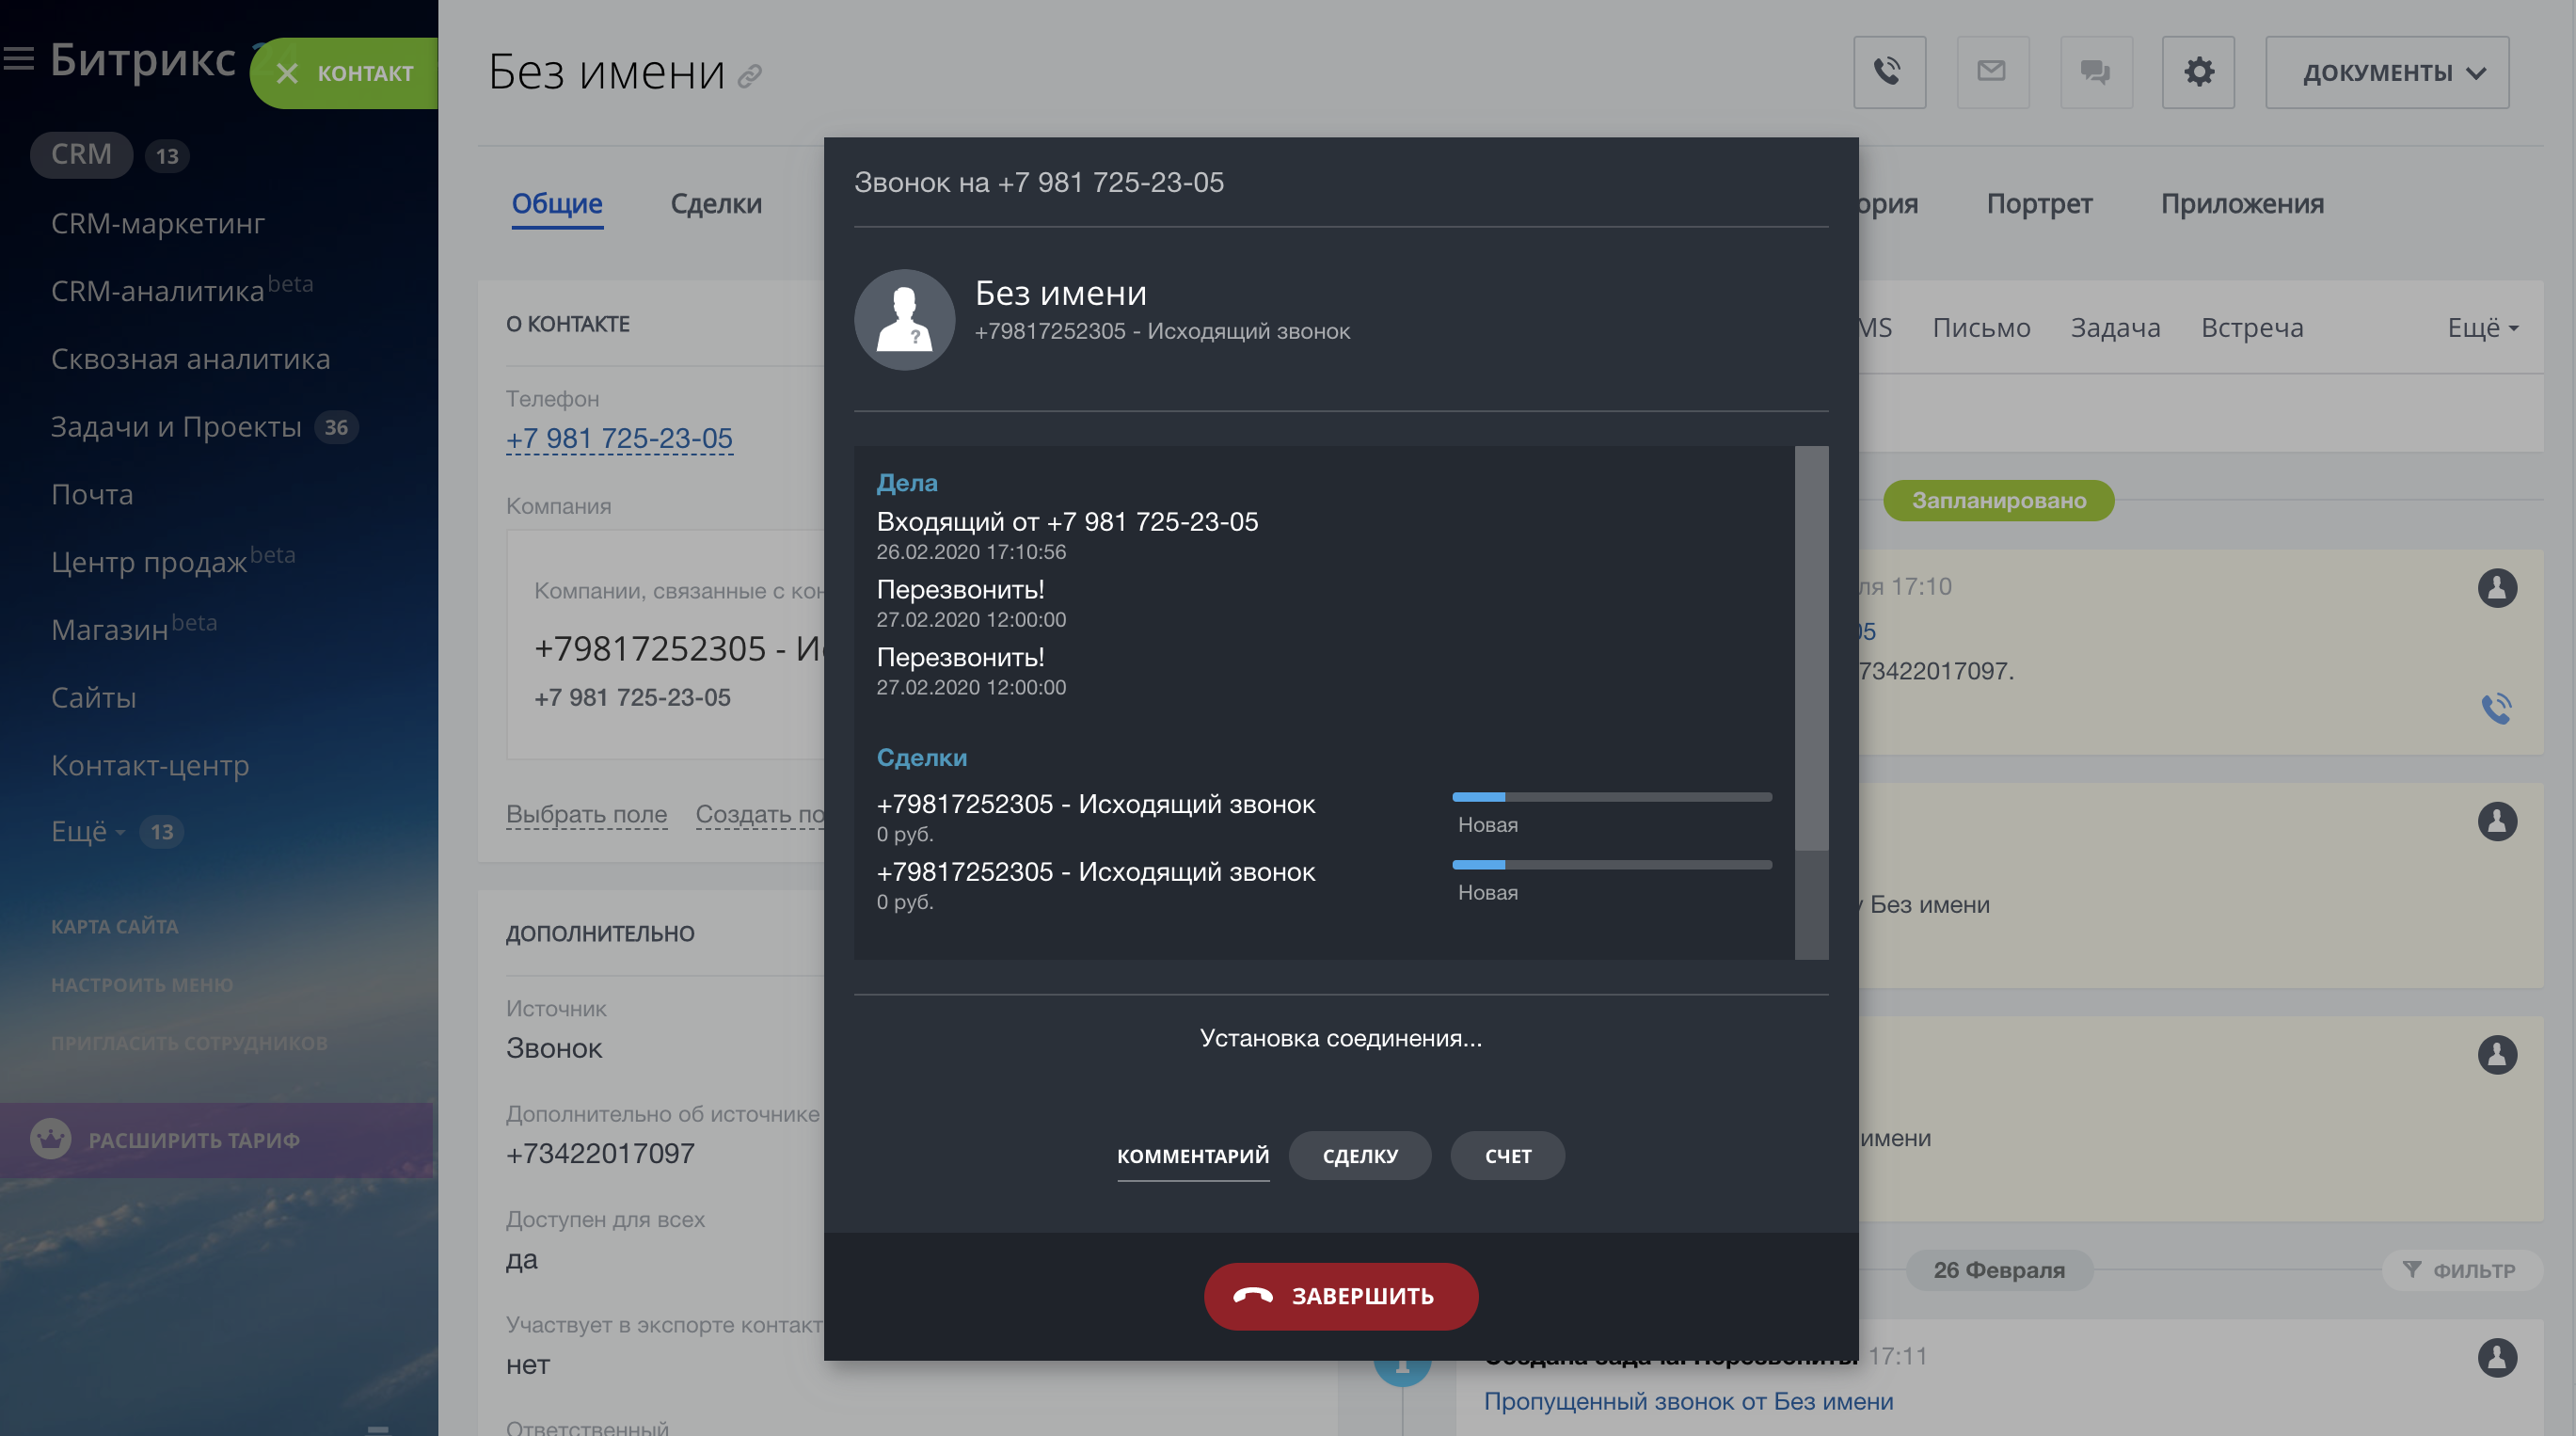Expand the Ещё dropdown in activity toolbar
The width and height of the screenshot is (2576, 1436).
(2482, 328)
